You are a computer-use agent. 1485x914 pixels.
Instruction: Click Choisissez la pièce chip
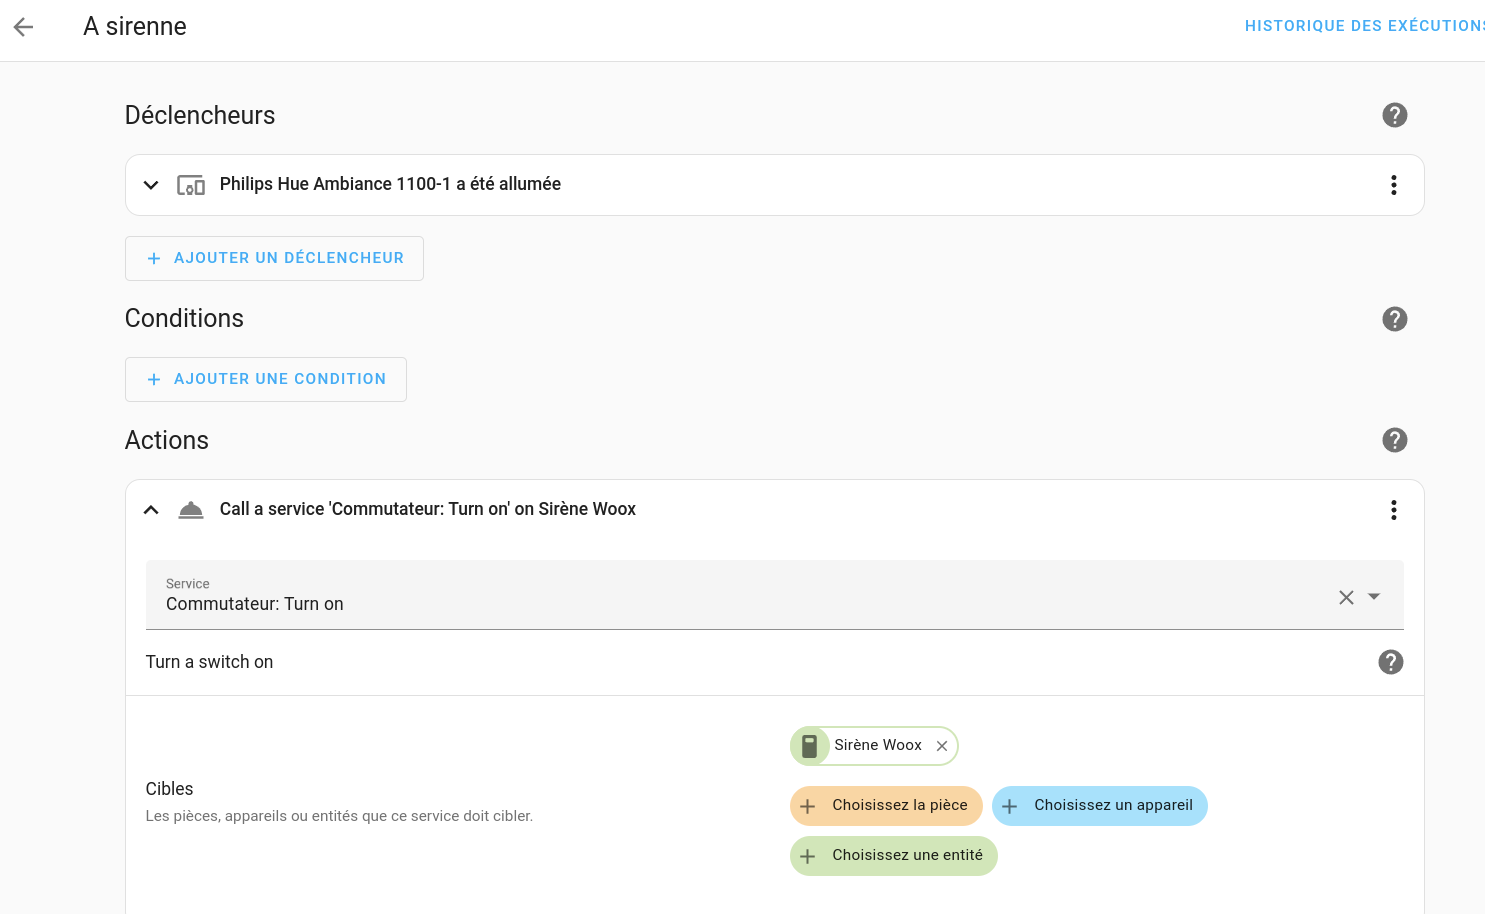886,806
